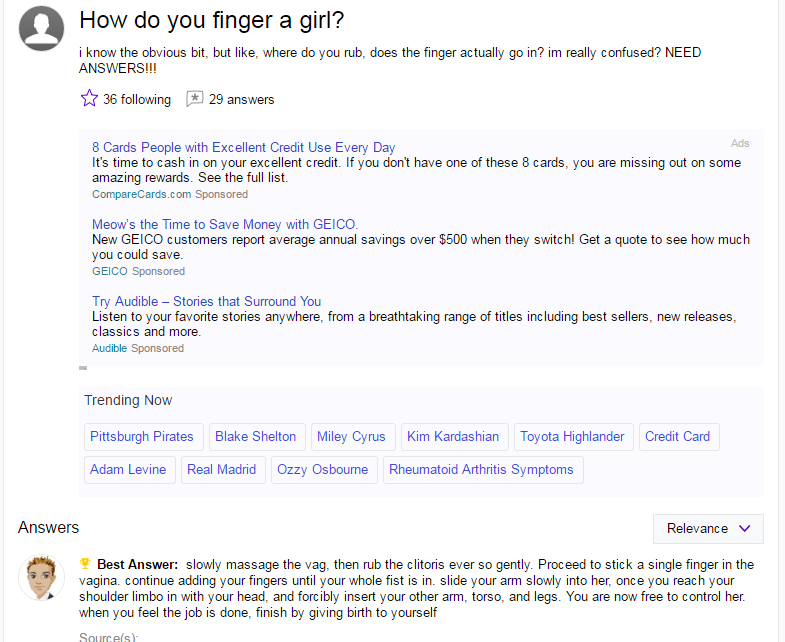Image resolution: width=785 pixels, height=642 pixels.
Task: Select the Credit Card trending tag
Action: (x=677, y=436)
